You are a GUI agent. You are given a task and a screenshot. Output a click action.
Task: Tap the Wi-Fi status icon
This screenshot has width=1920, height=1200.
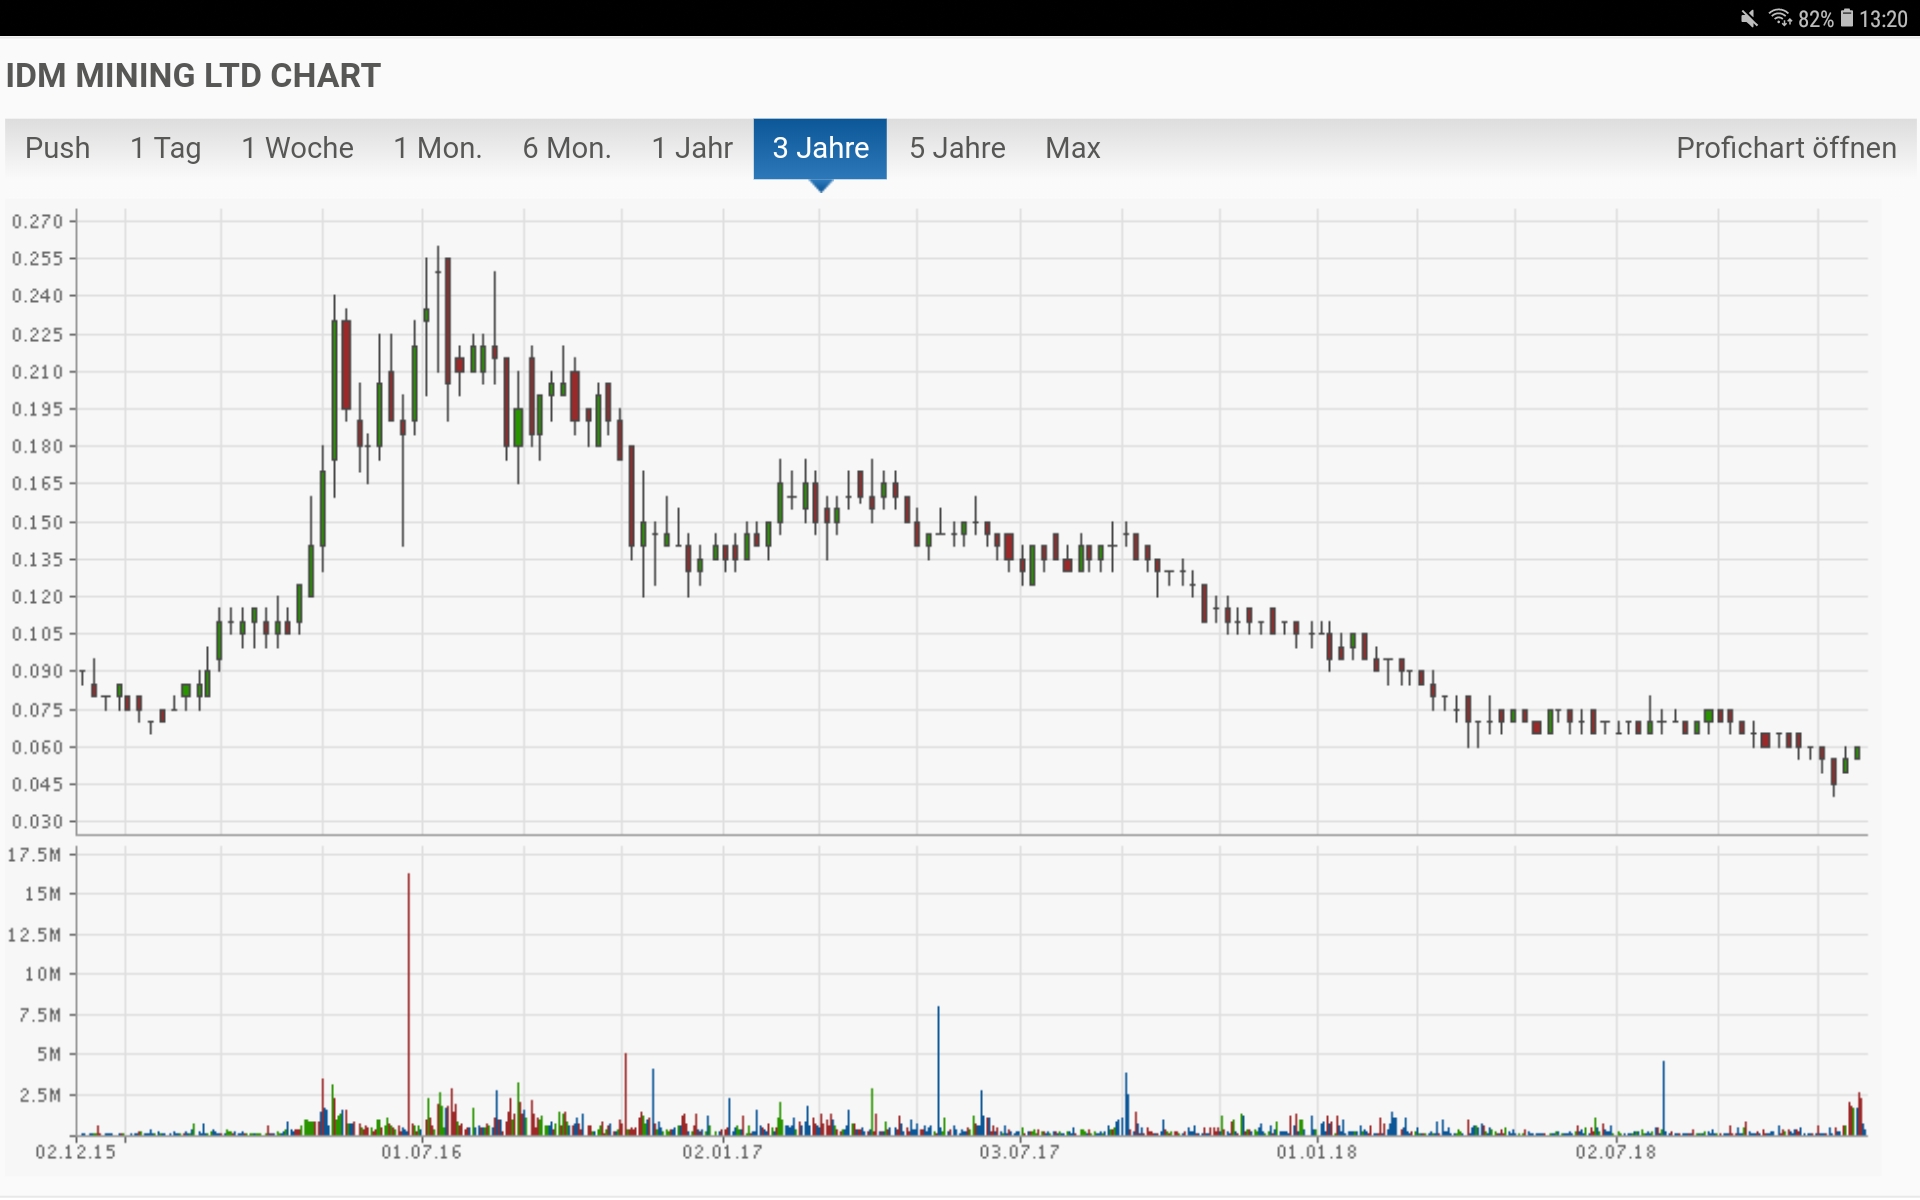tap(1780, 18)
